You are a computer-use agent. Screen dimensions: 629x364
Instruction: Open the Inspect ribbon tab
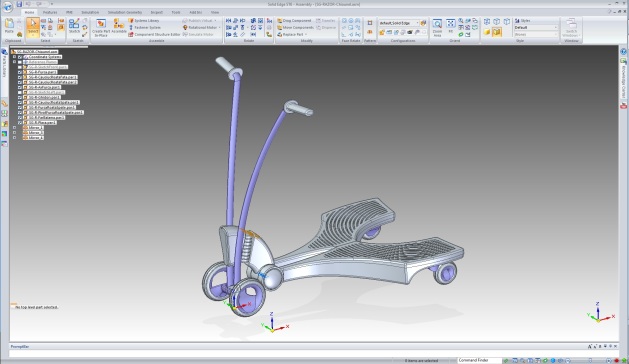tap(157, 12)
